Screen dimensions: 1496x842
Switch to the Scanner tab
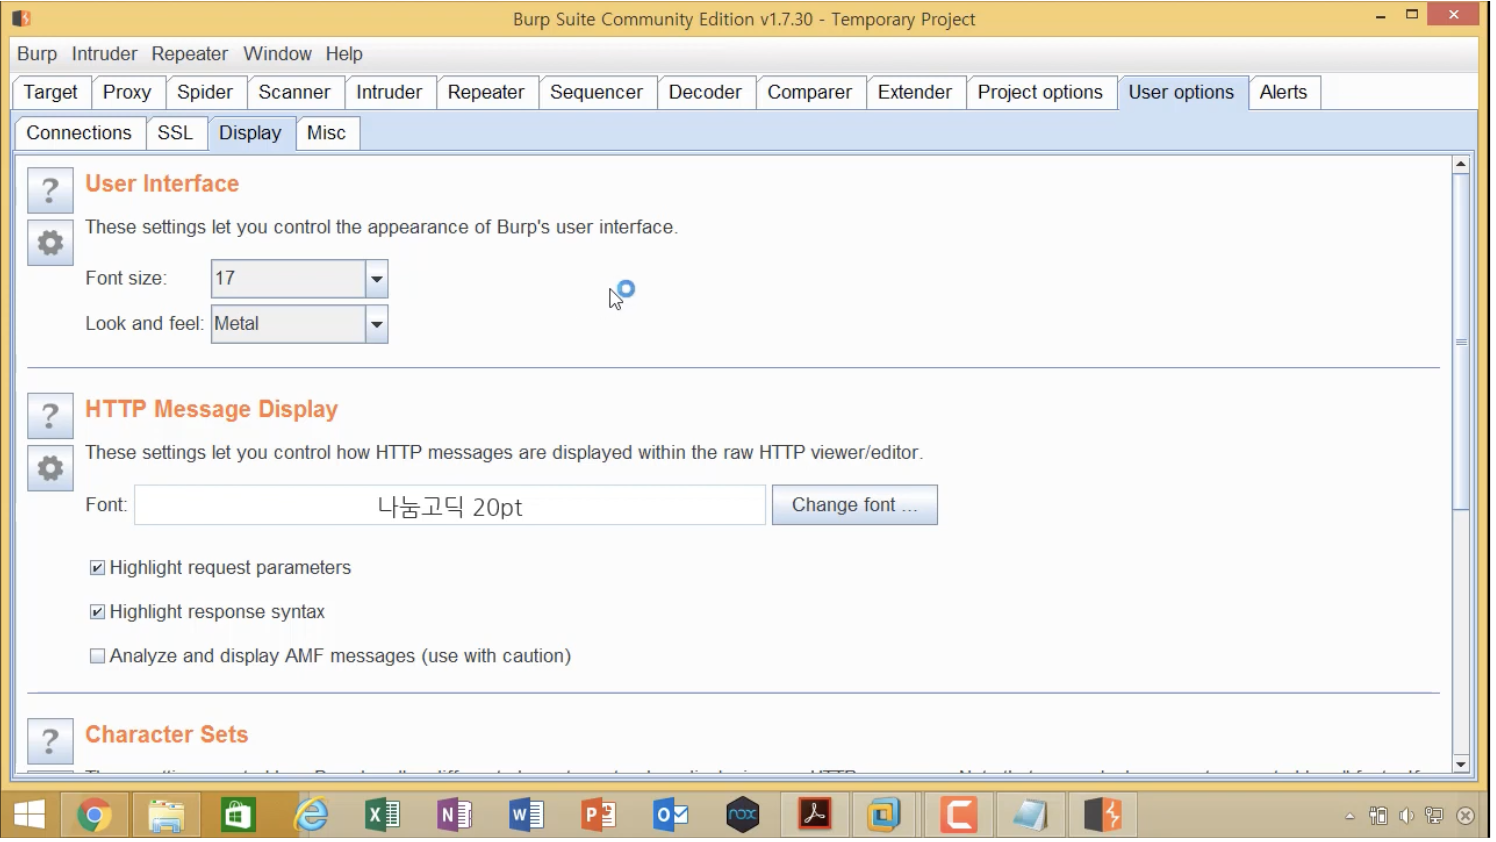click(294, 92)
